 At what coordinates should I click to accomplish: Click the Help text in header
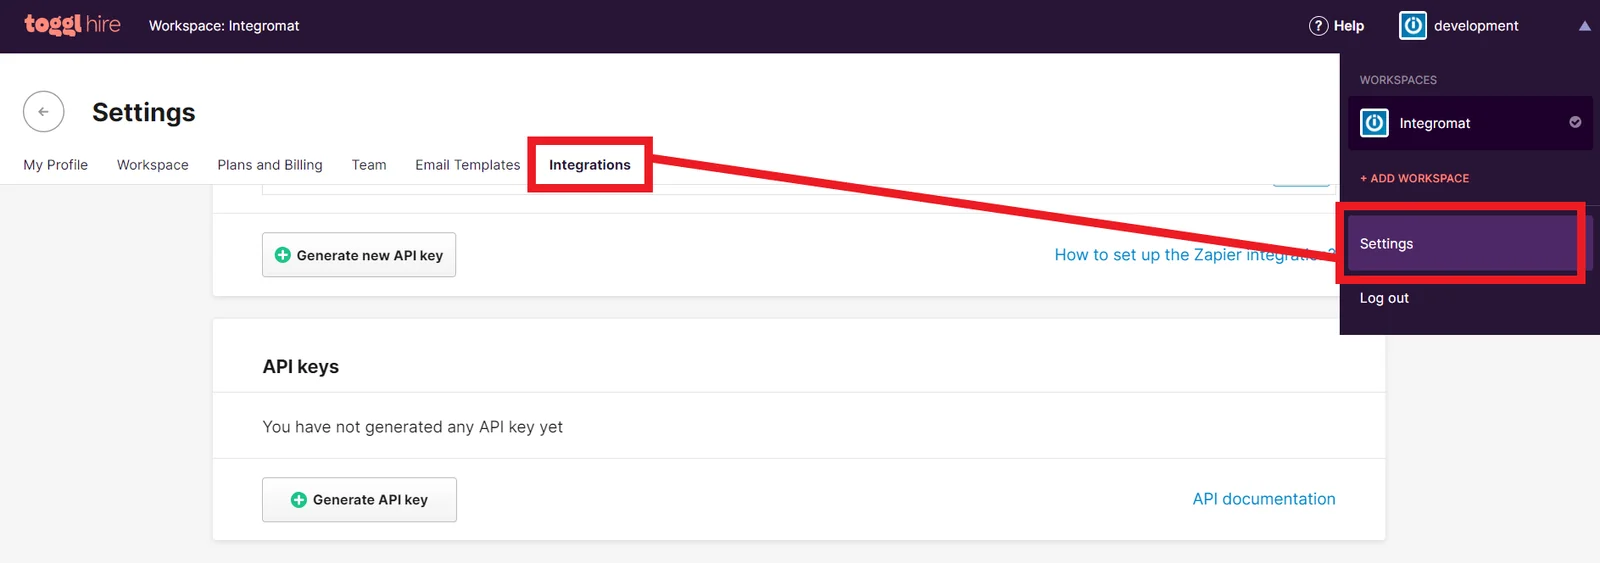[1349, 26]
